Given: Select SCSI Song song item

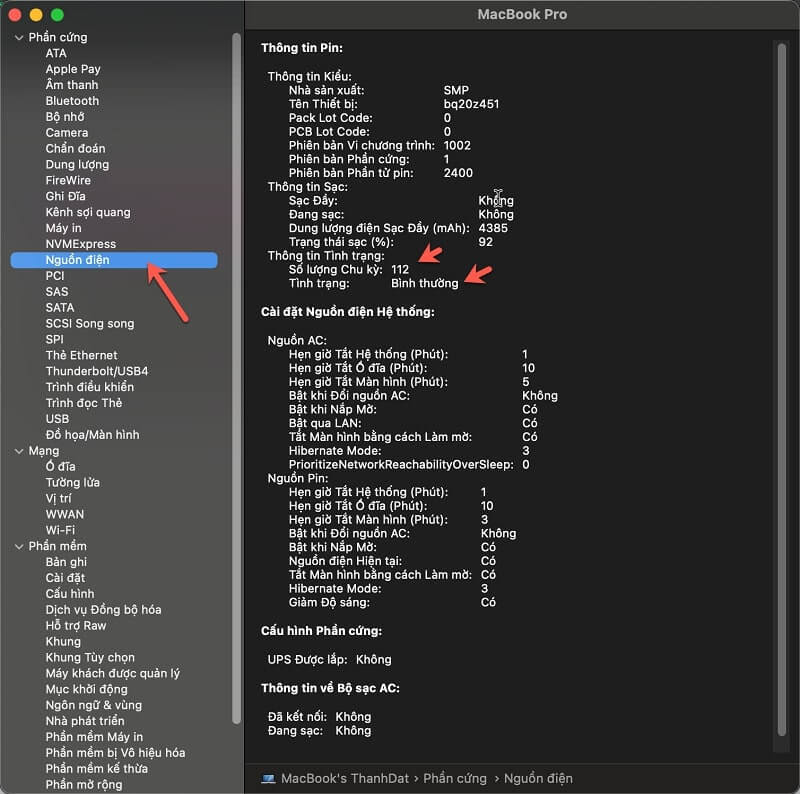Looking at the screenshot, I should (x=90, y=324).
